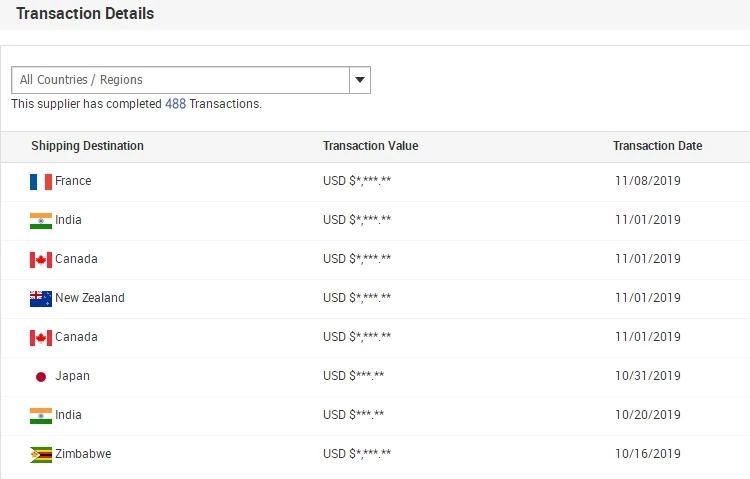The image size is (750, 479).
Task: Click the France destination label
Action: point(73,181)
